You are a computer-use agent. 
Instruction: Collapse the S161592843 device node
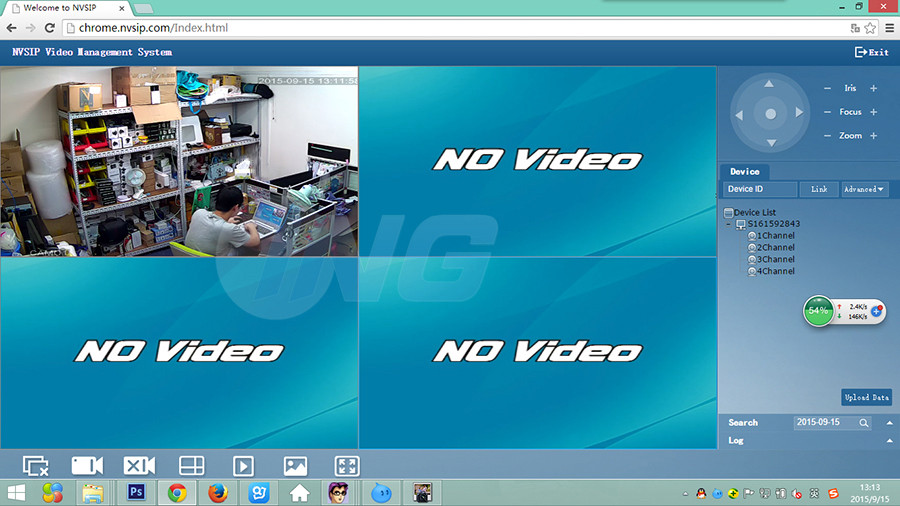pos(729,224)
